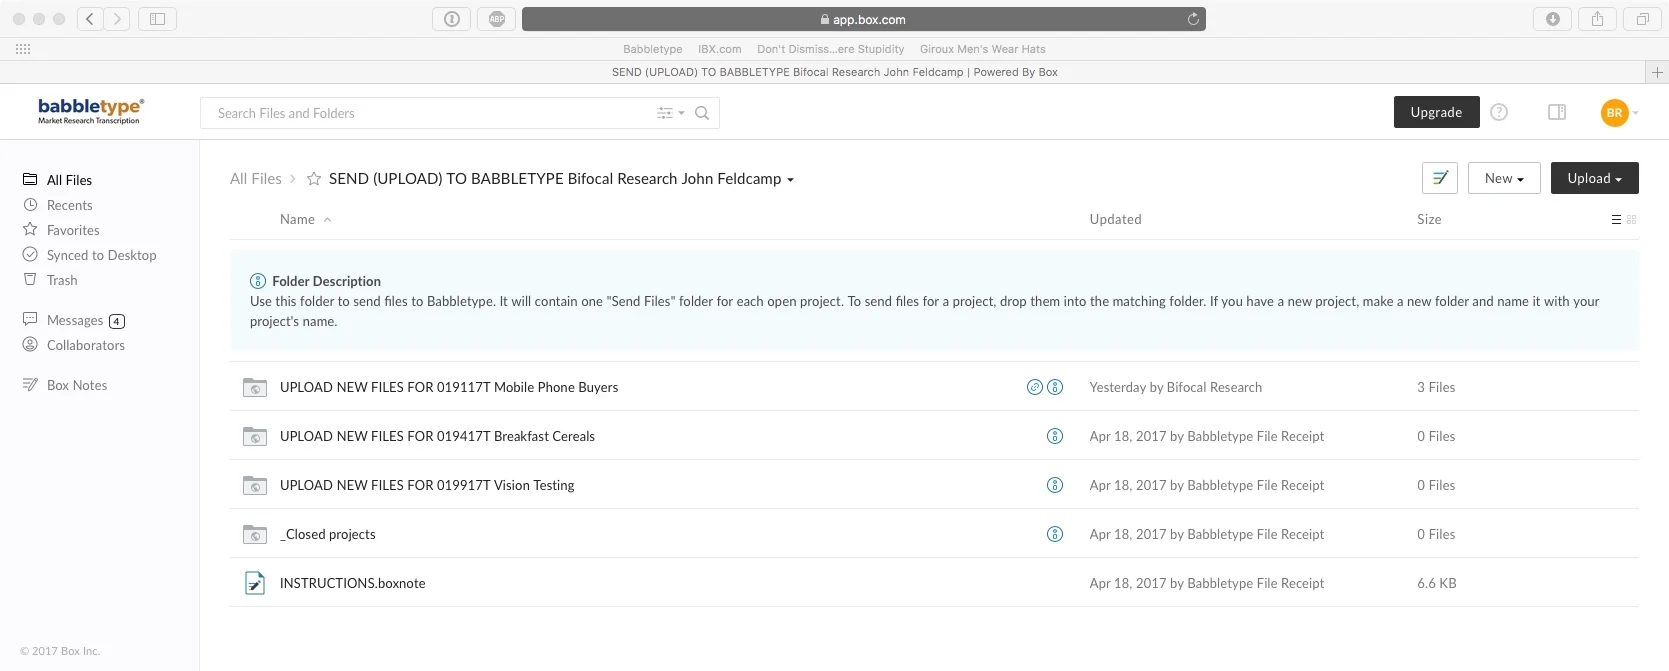Click IBX.com bookmark in favorites bar

719,49
